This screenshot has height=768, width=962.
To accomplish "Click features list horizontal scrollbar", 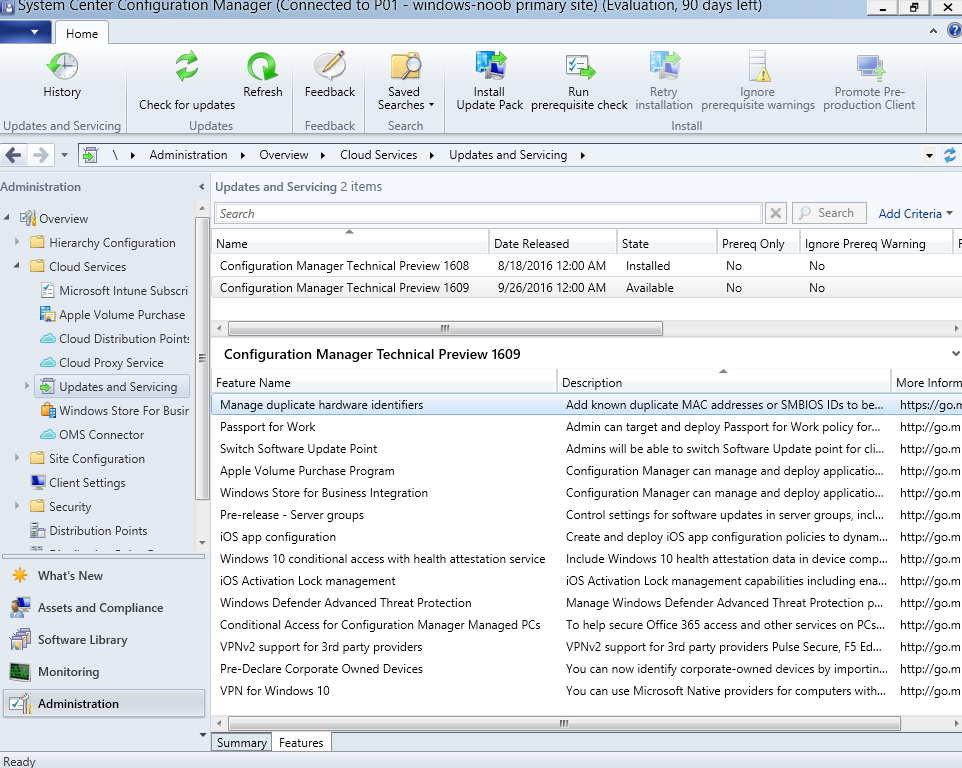I will coord(564,723).
